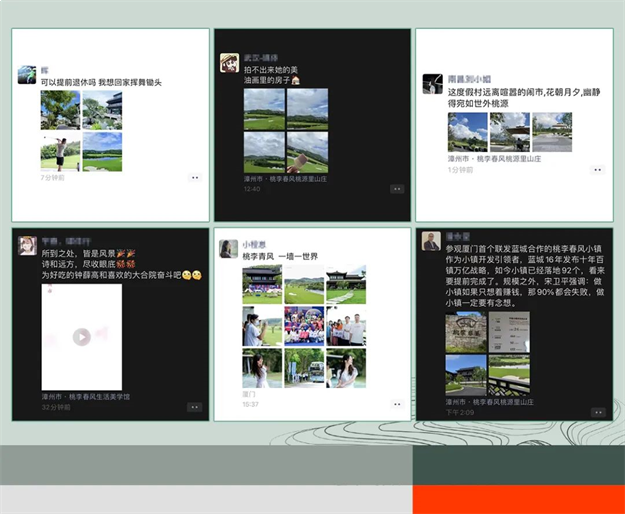Image resolution: width=625 pixels, height=514 pixels.
Task: Open the popsicle photo in the 油画里的房子 post
Action: tap(307, 152)
